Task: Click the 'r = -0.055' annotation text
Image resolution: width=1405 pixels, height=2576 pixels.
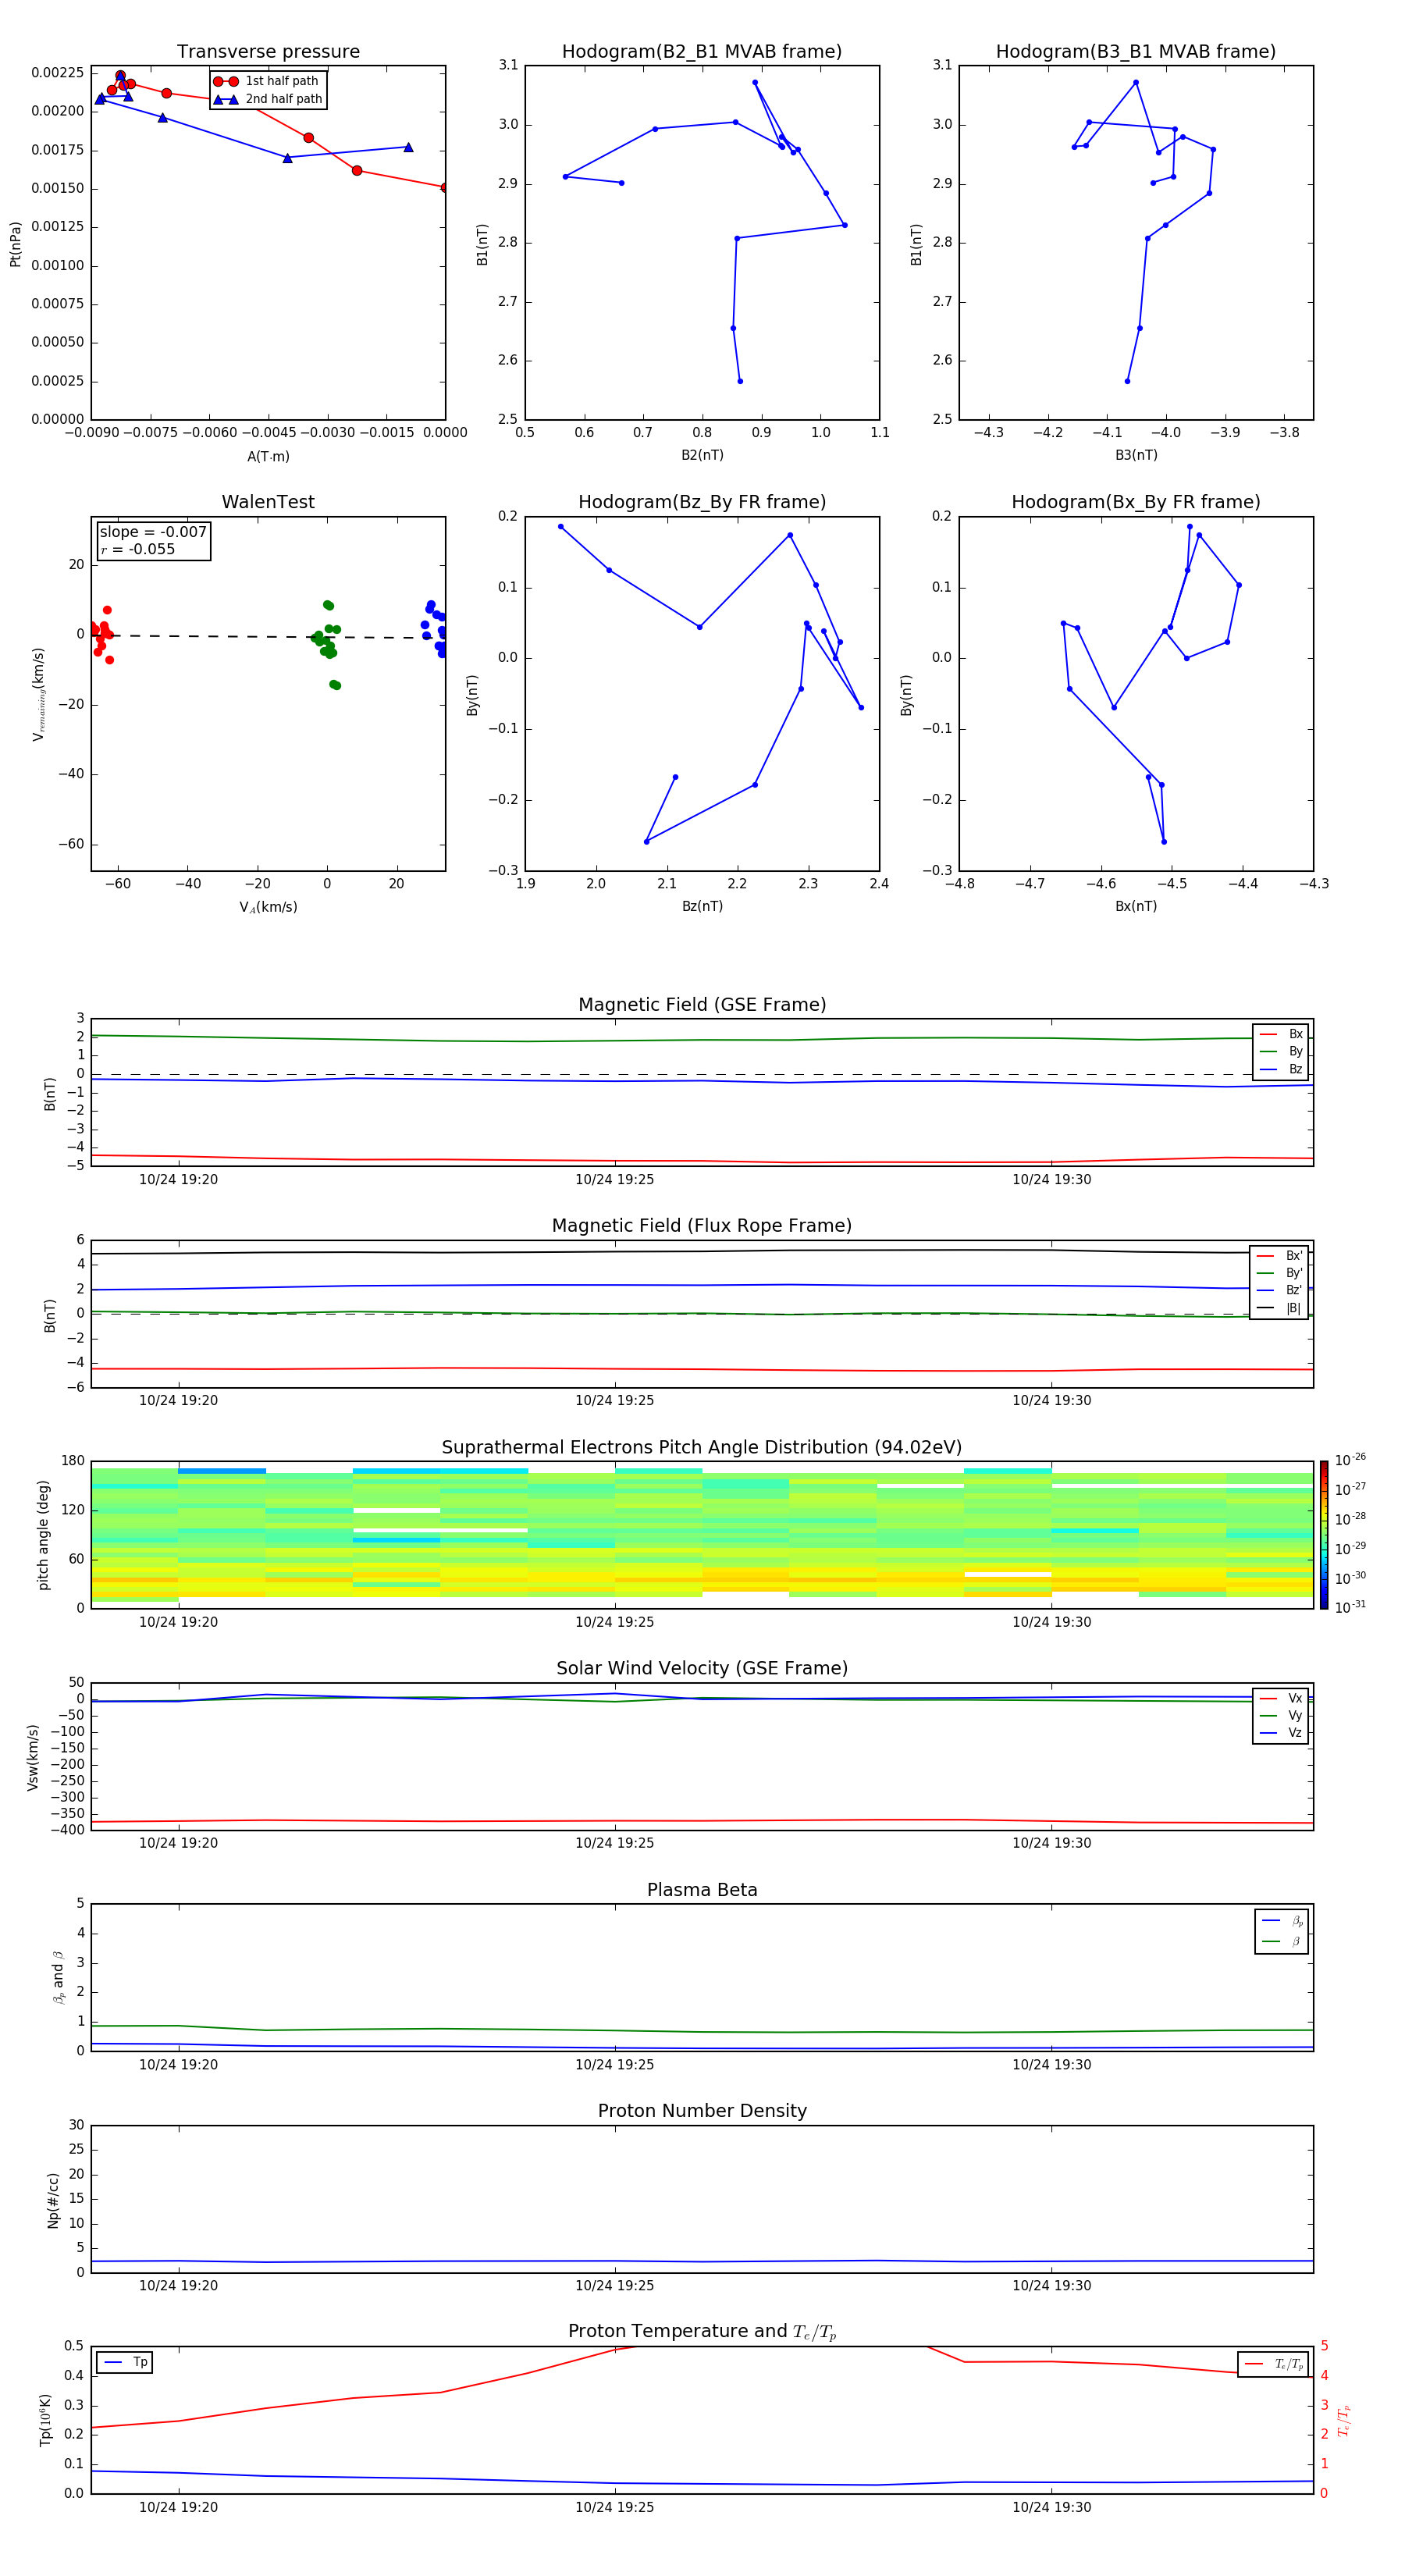Action: [138, 549]
